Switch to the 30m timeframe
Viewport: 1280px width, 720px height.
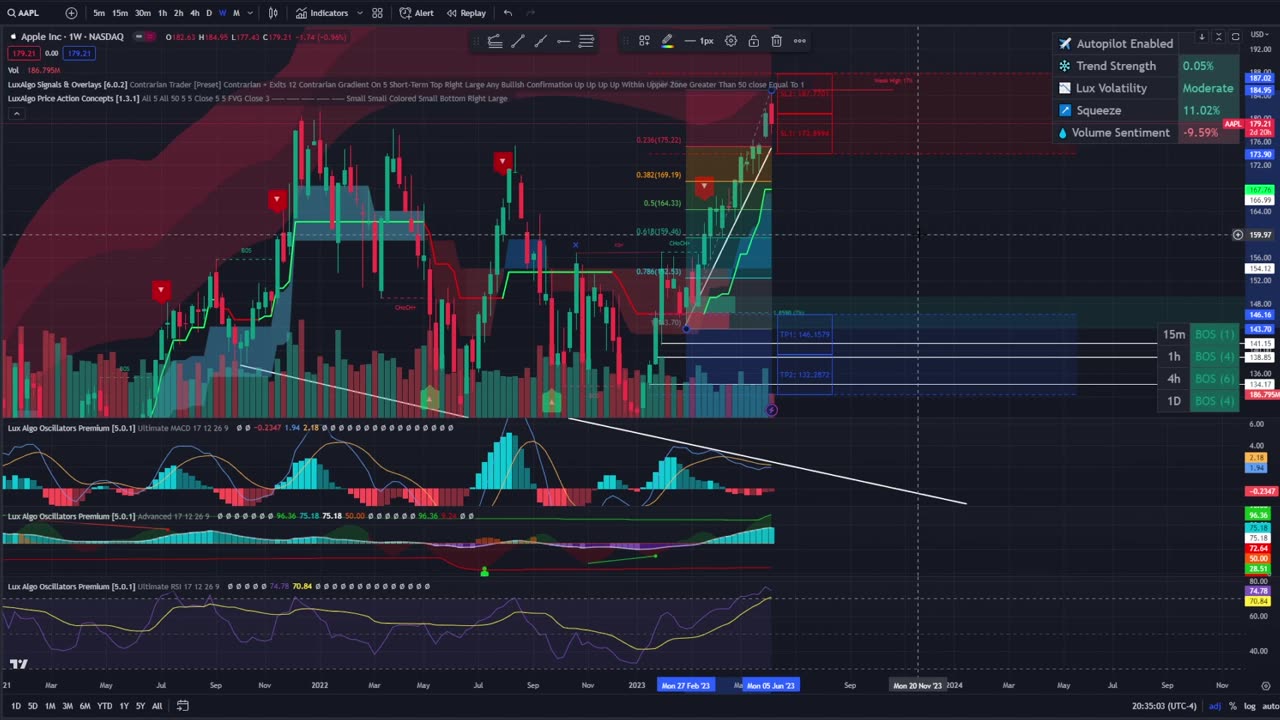point(143,13)
